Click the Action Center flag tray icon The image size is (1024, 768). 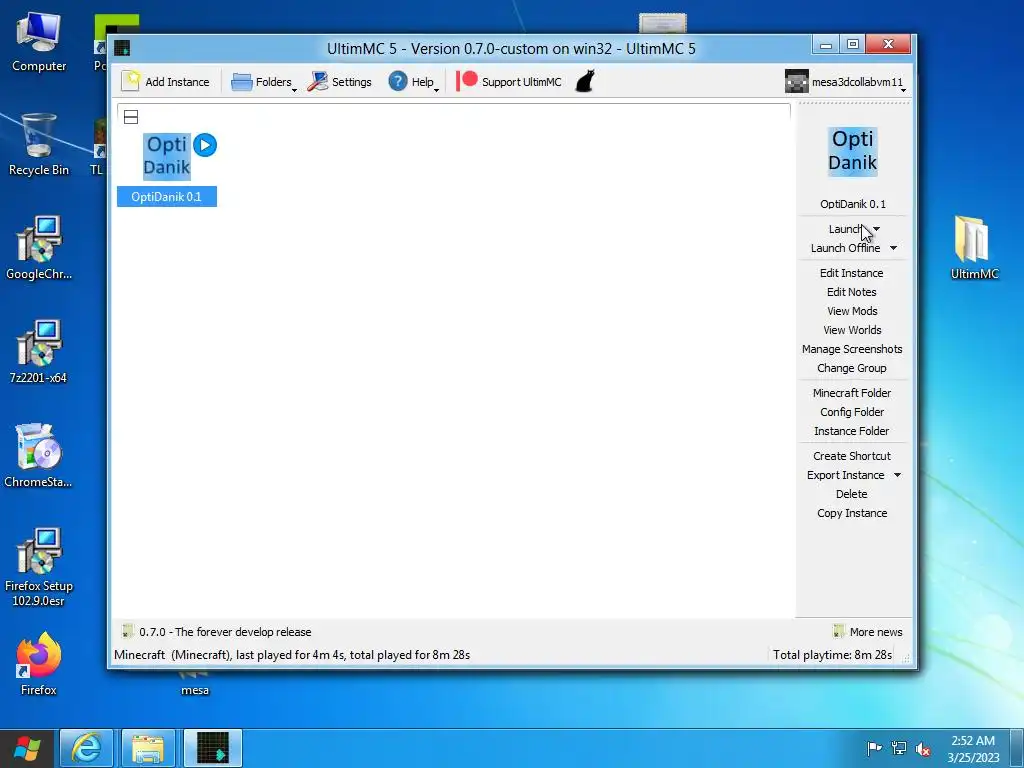(874, 748)
